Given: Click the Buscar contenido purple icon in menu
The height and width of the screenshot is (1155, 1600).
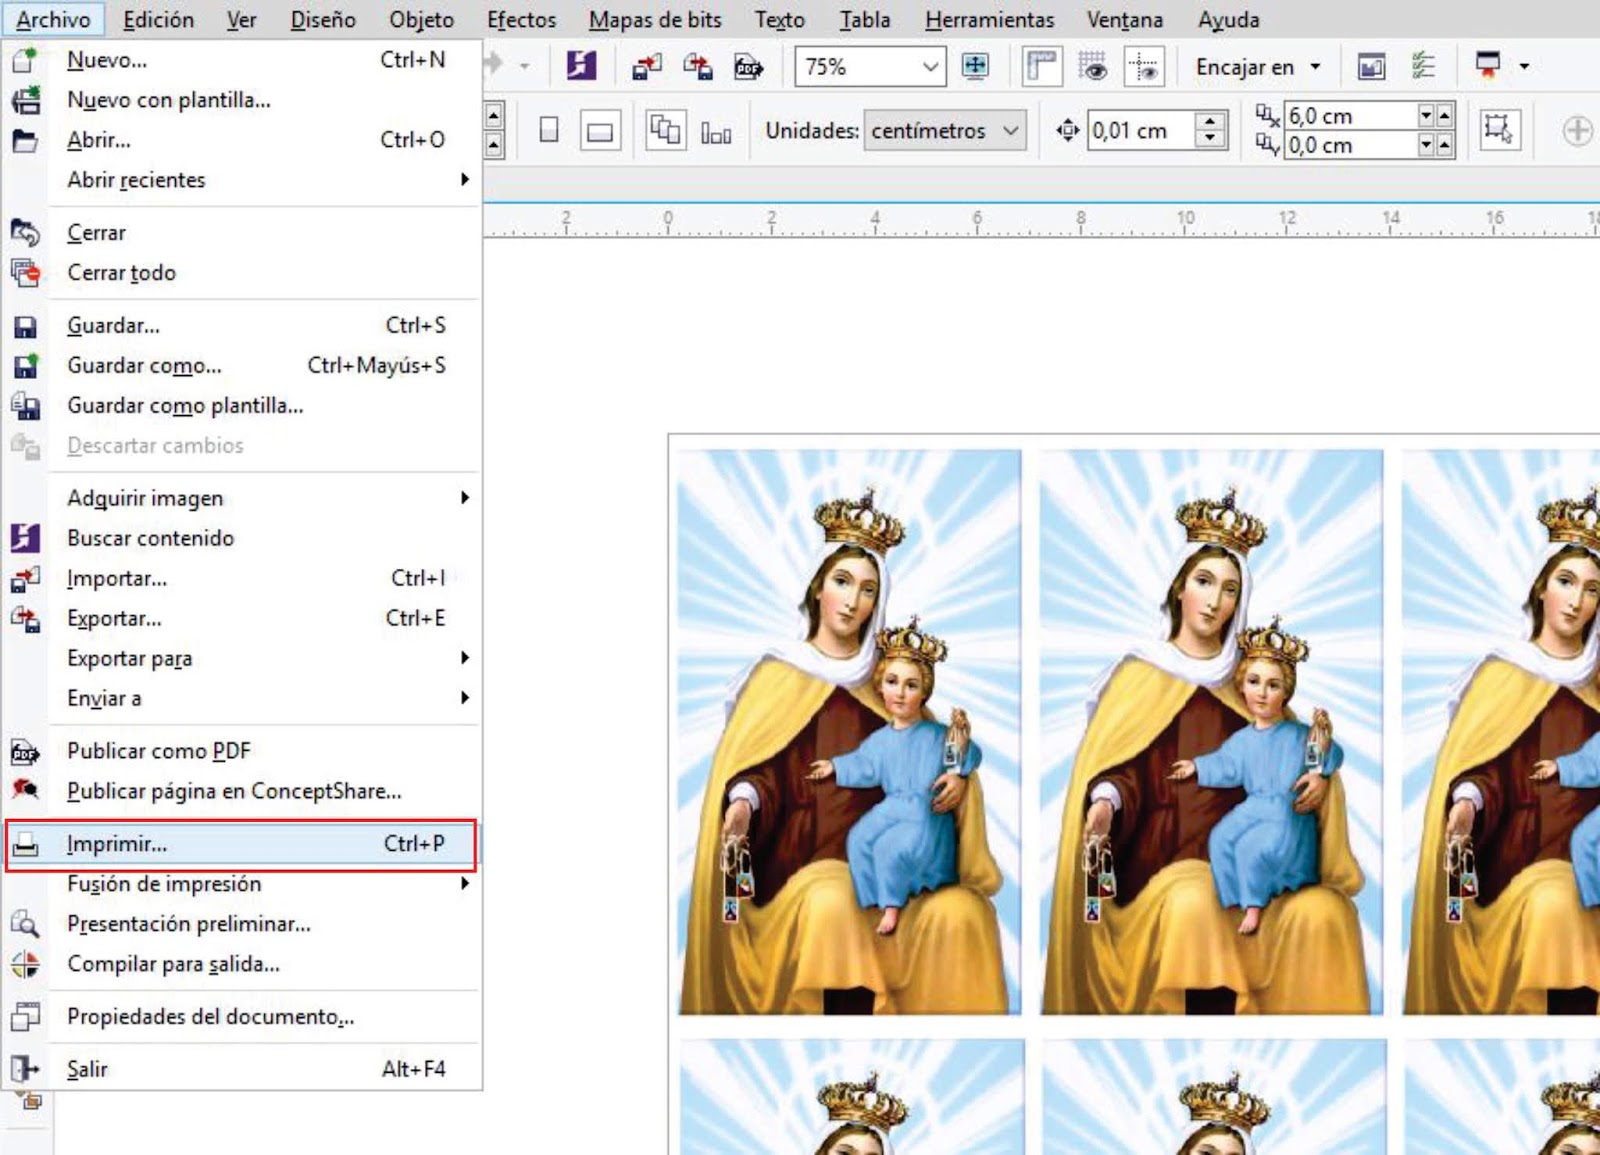Looking at the screenshot, I should click(x=25, y=538).
